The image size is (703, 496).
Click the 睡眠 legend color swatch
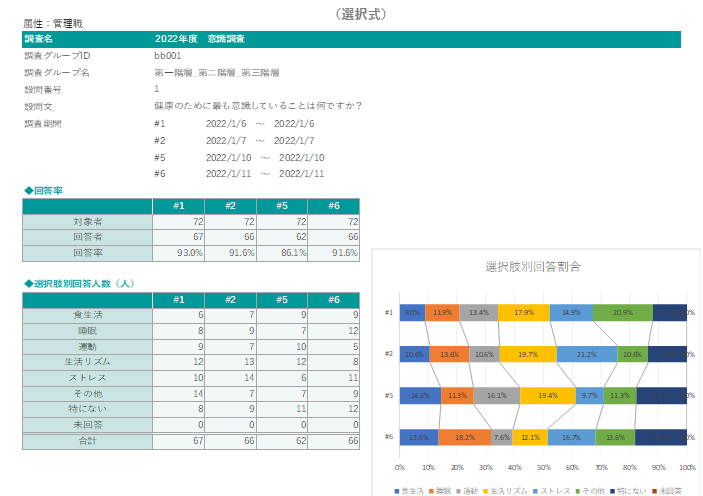click(x=431, y=491)
